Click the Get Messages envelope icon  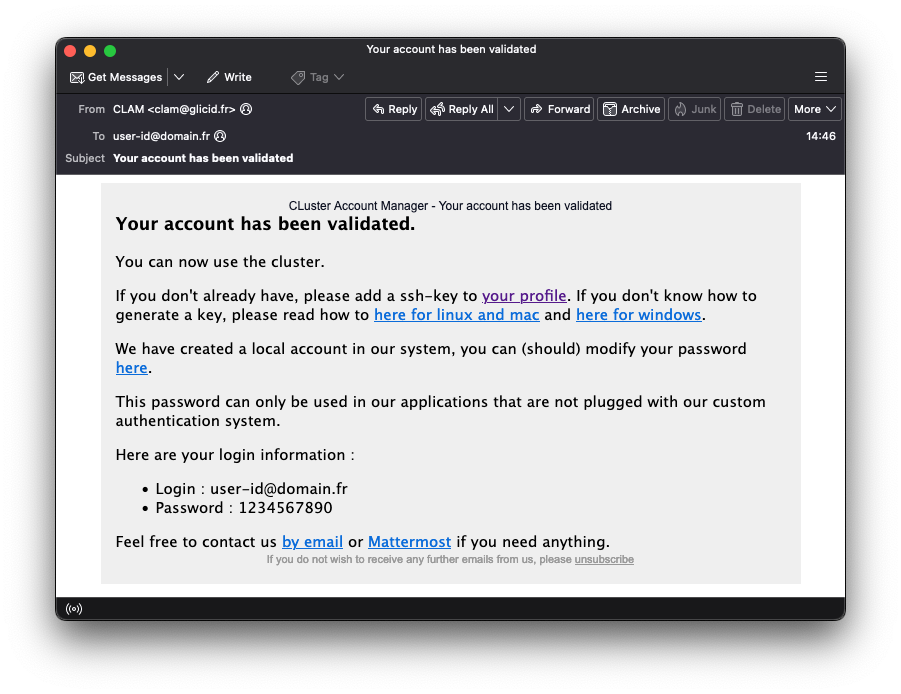coord(77,78)
